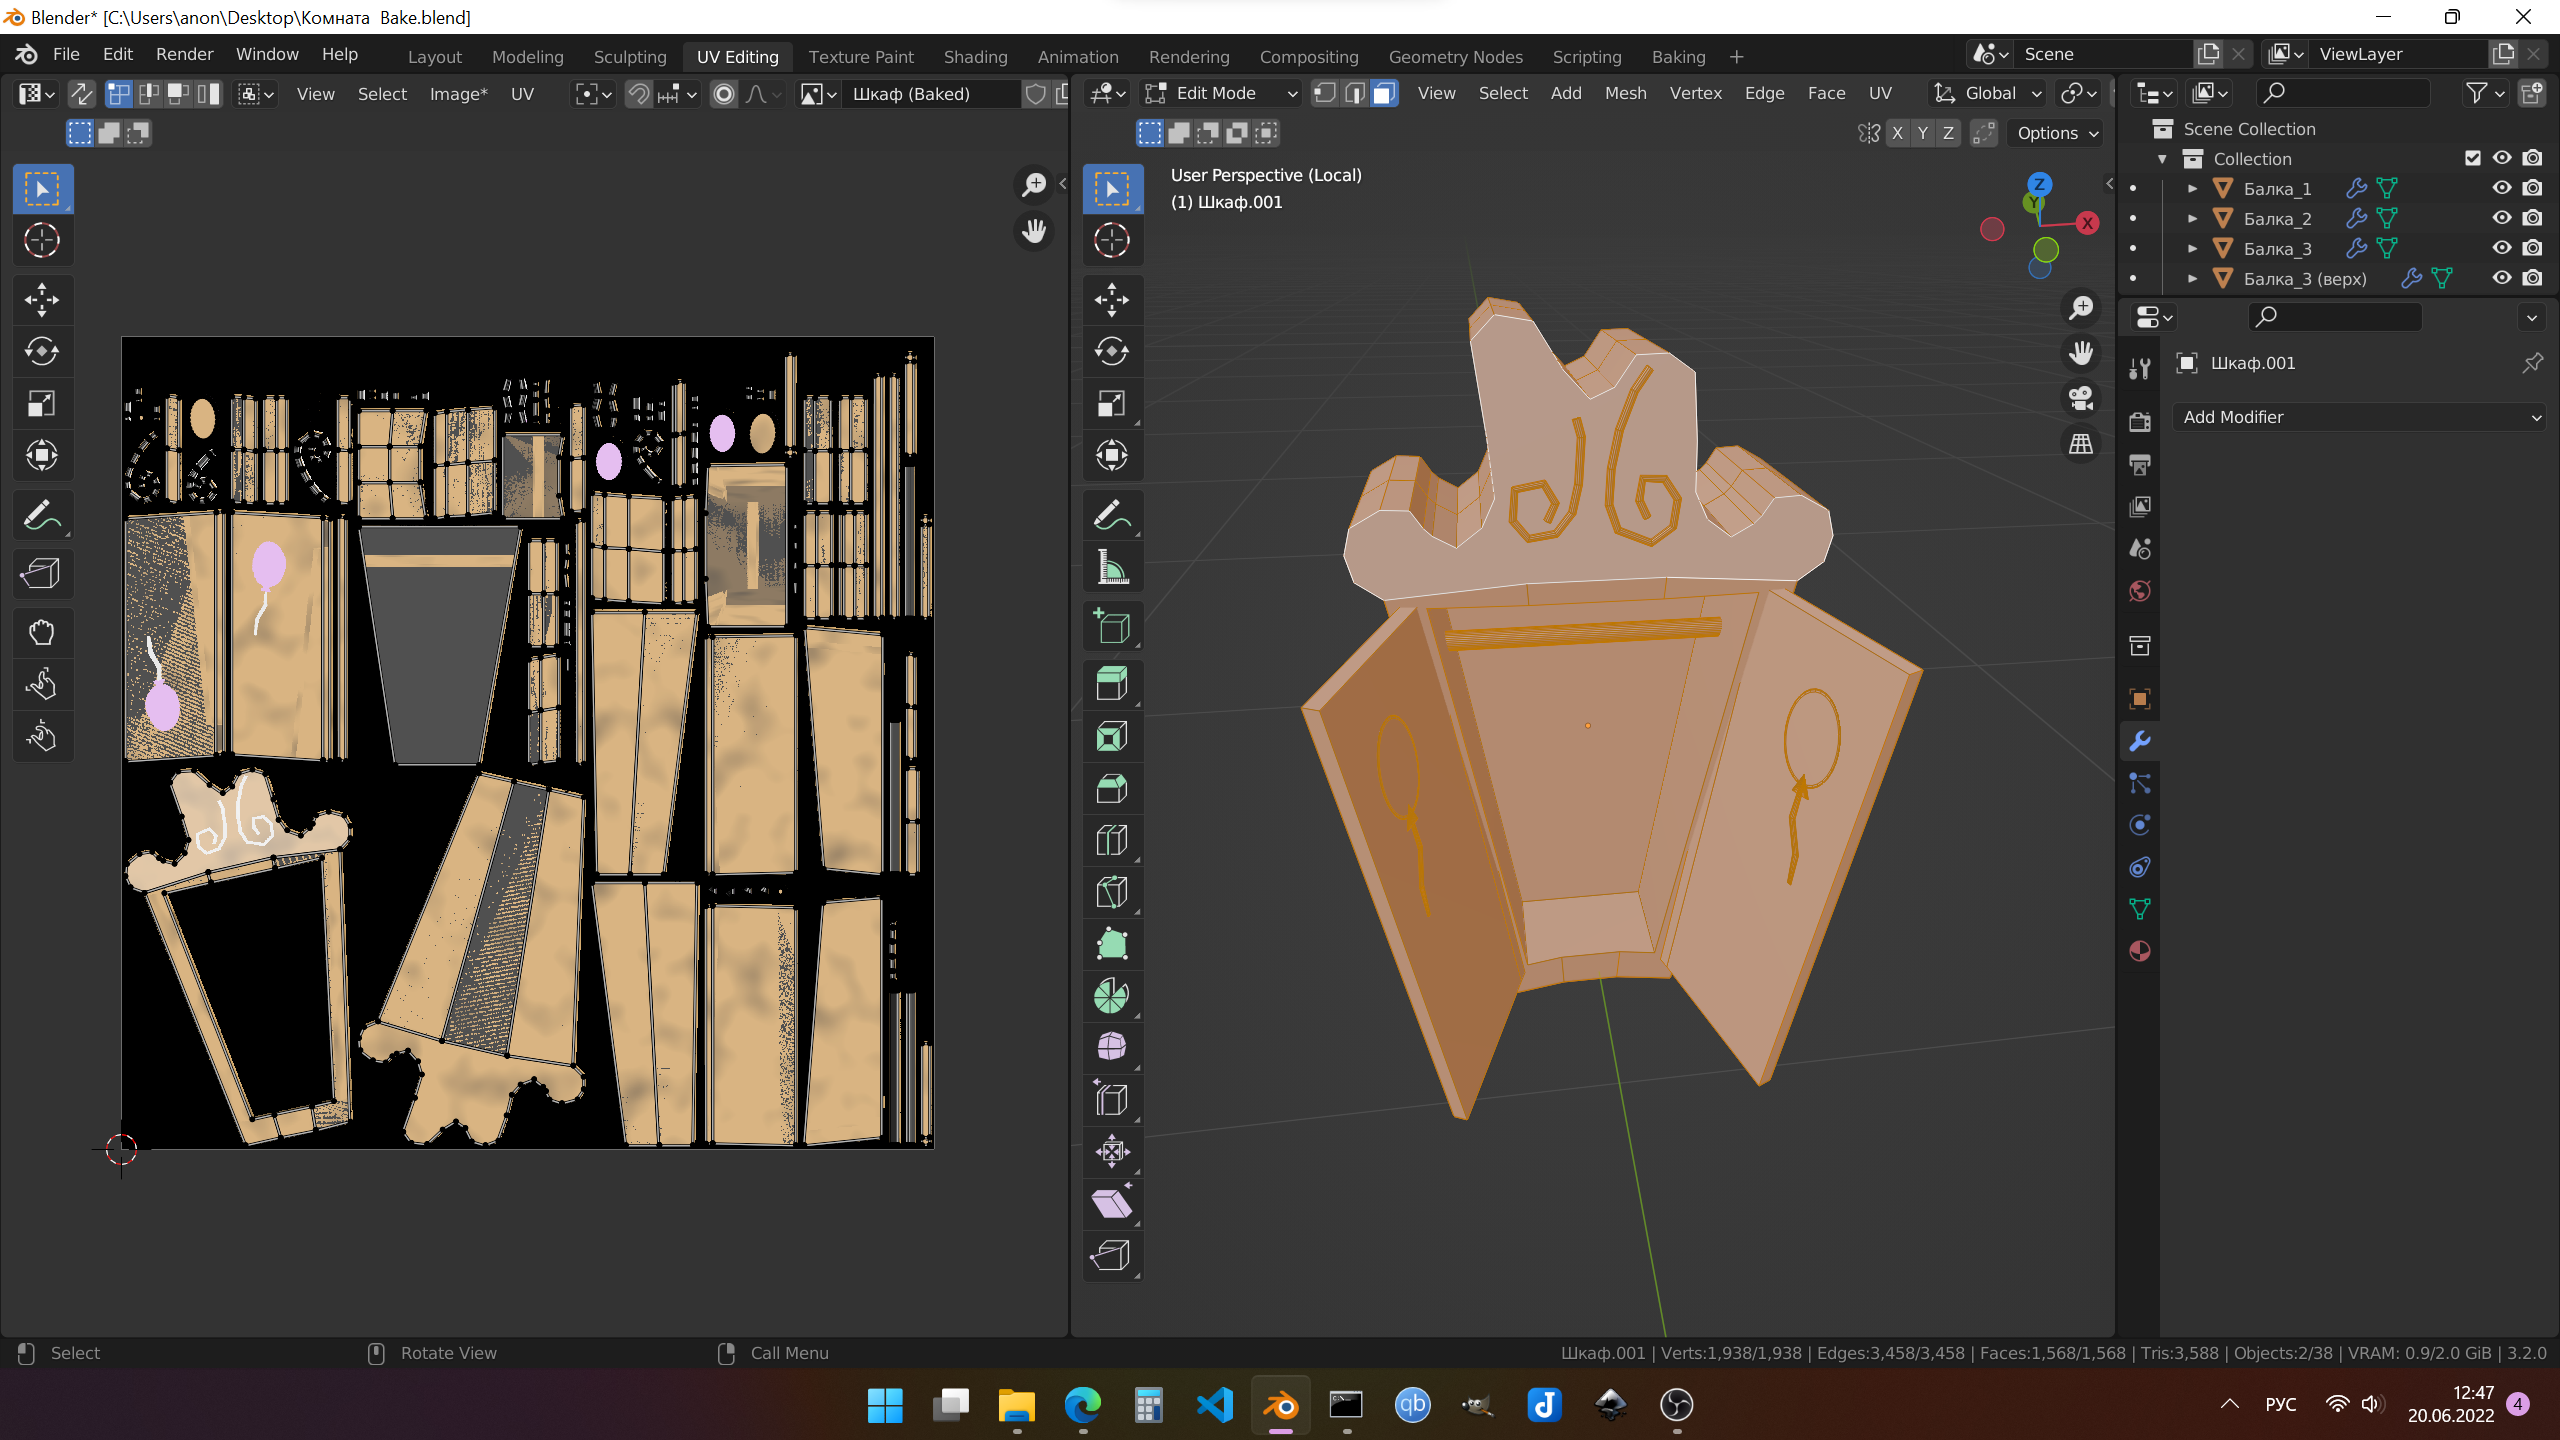Screen dimensions: 2560x1440
Task: Open the Material properties tab
Action: tap(2140, 951)
